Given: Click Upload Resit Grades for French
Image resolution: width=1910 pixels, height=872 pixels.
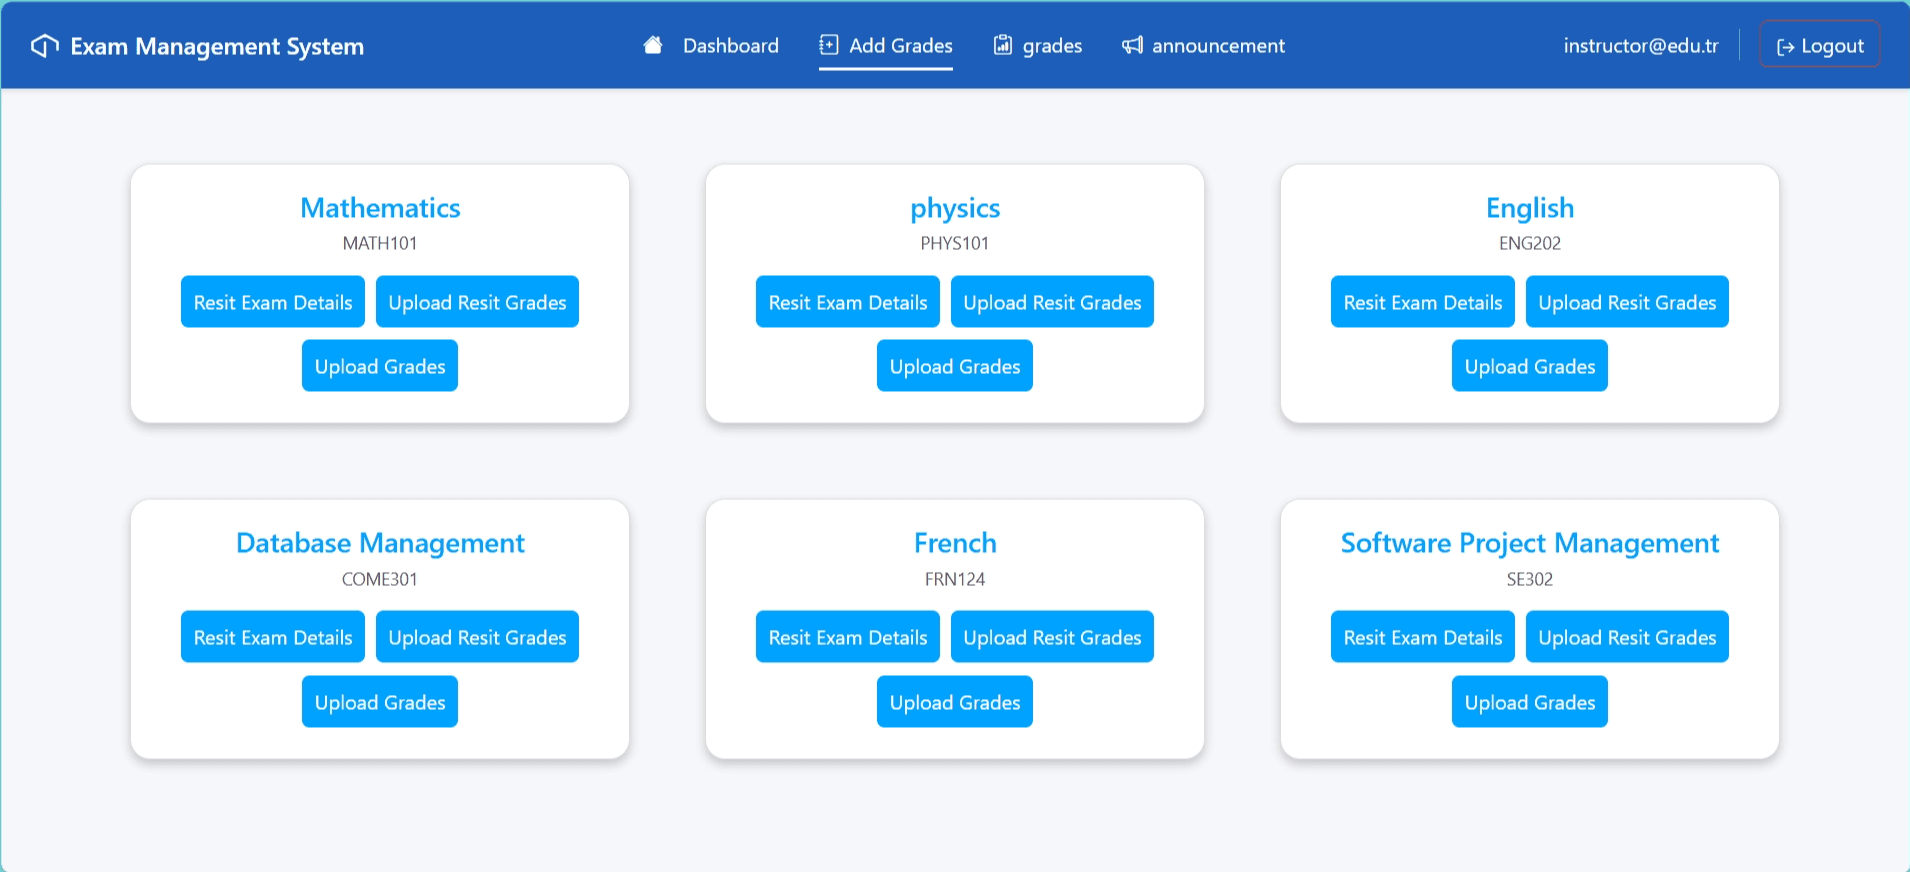Looking at the screenshot, I should point(1052,637).
